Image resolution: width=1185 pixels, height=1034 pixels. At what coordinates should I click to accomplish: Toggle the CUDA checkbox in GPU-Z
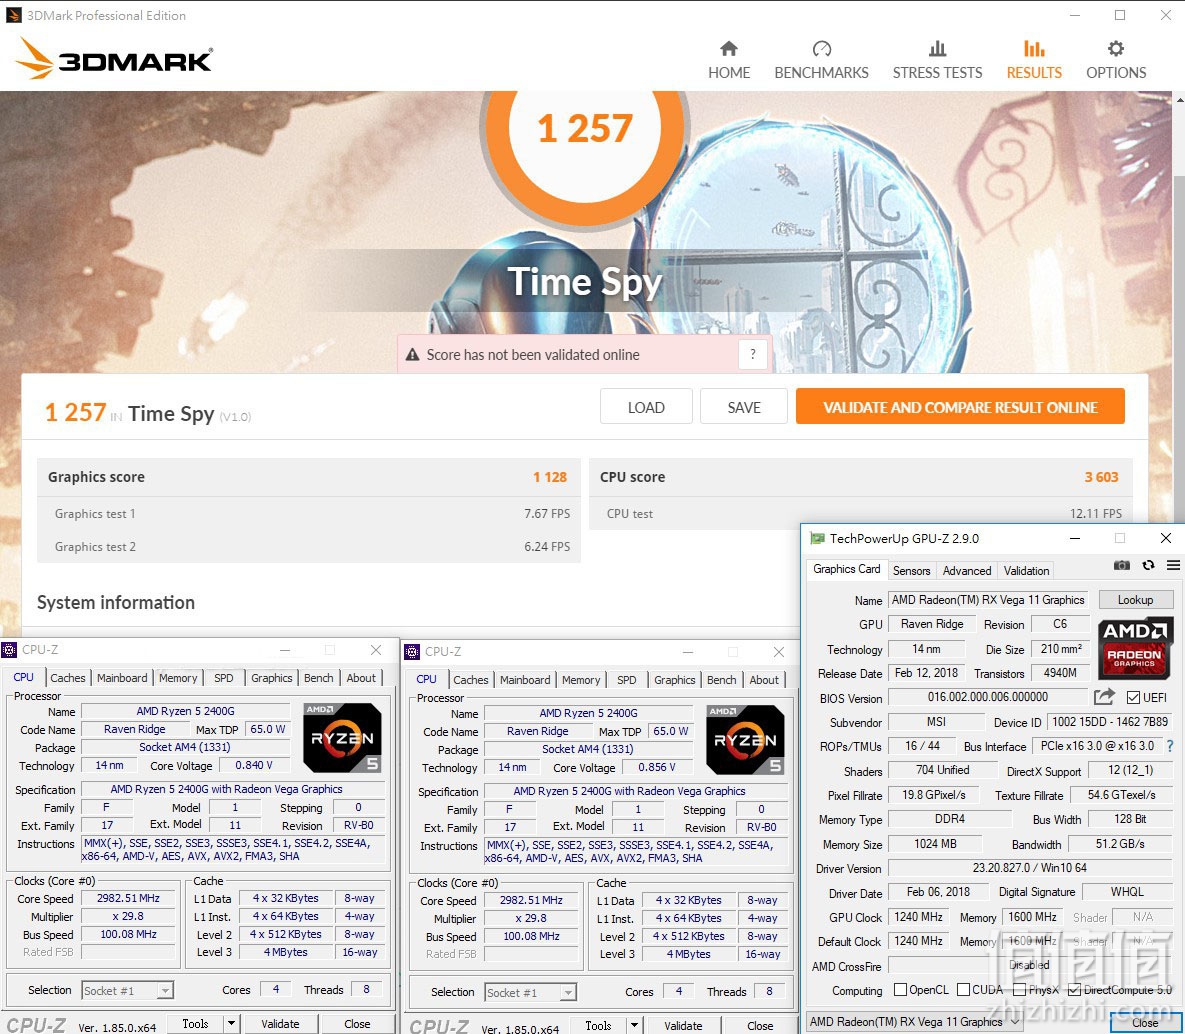tap(963, 989)
